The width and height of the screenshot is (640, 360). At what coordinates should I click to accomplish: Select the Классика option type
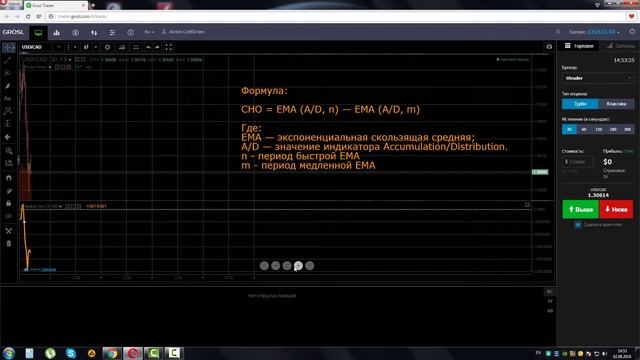click(616, 104)
